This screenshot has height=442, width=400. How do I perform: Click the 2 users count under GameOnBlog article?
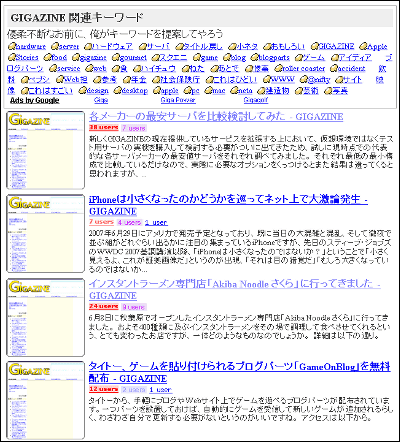tap(134, 389)
